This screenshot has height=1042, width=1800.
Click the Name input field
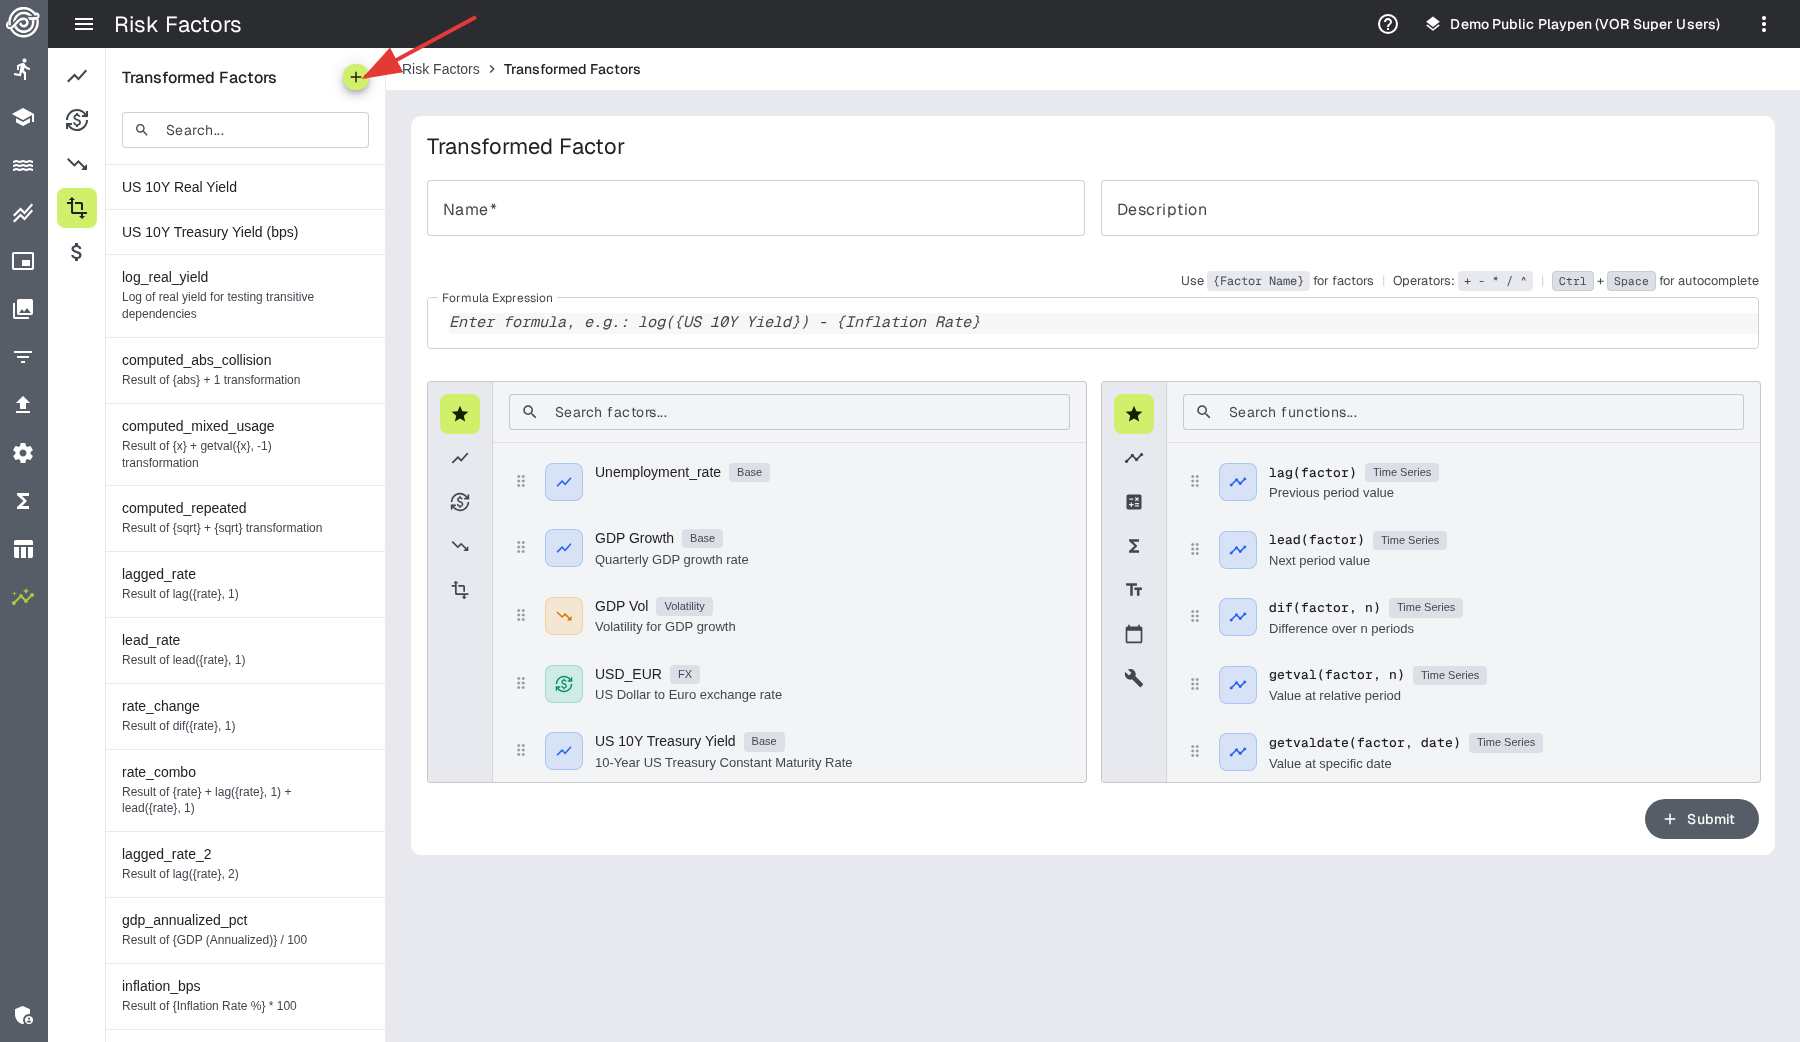(x=755, y=209)
